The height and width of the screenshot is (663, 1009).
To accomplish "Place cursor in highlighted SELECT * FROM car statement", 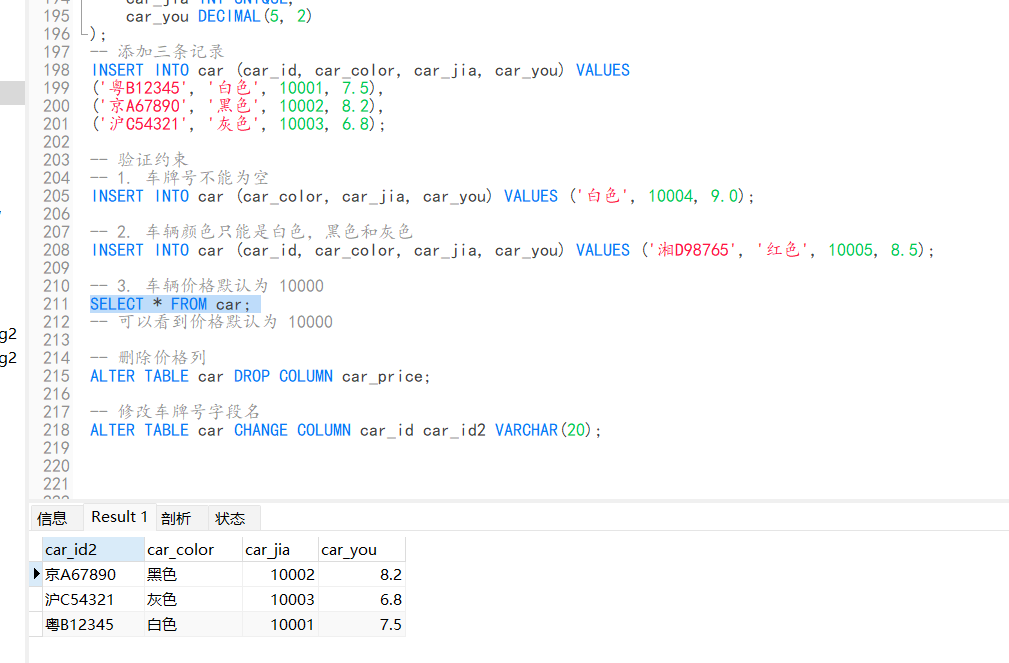I will point(175,304).
